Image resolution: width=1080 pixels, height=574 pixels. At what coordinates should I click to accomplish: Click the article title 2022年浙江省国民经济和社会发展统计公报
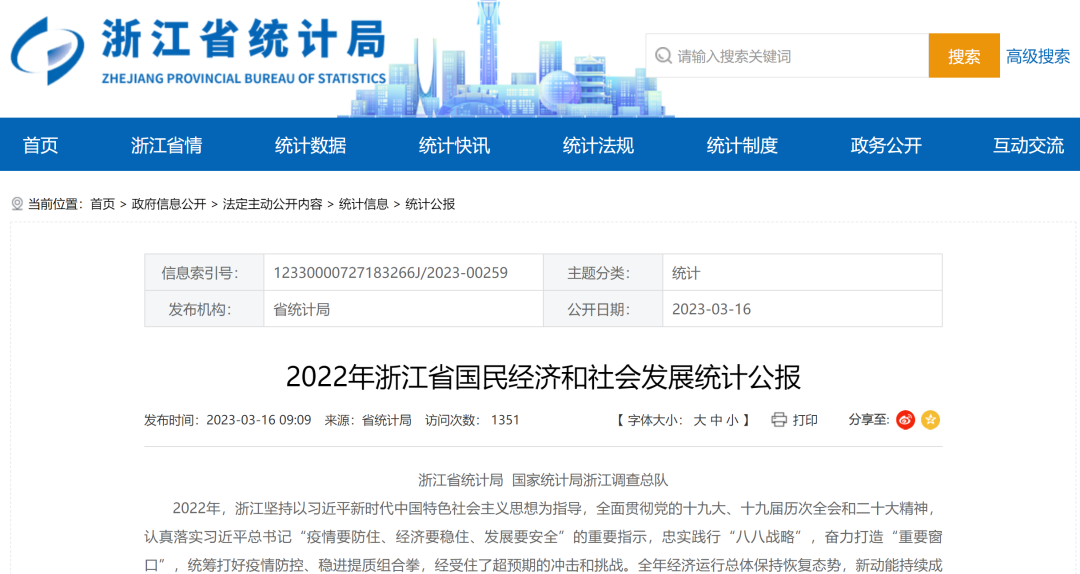click(543, 377)
